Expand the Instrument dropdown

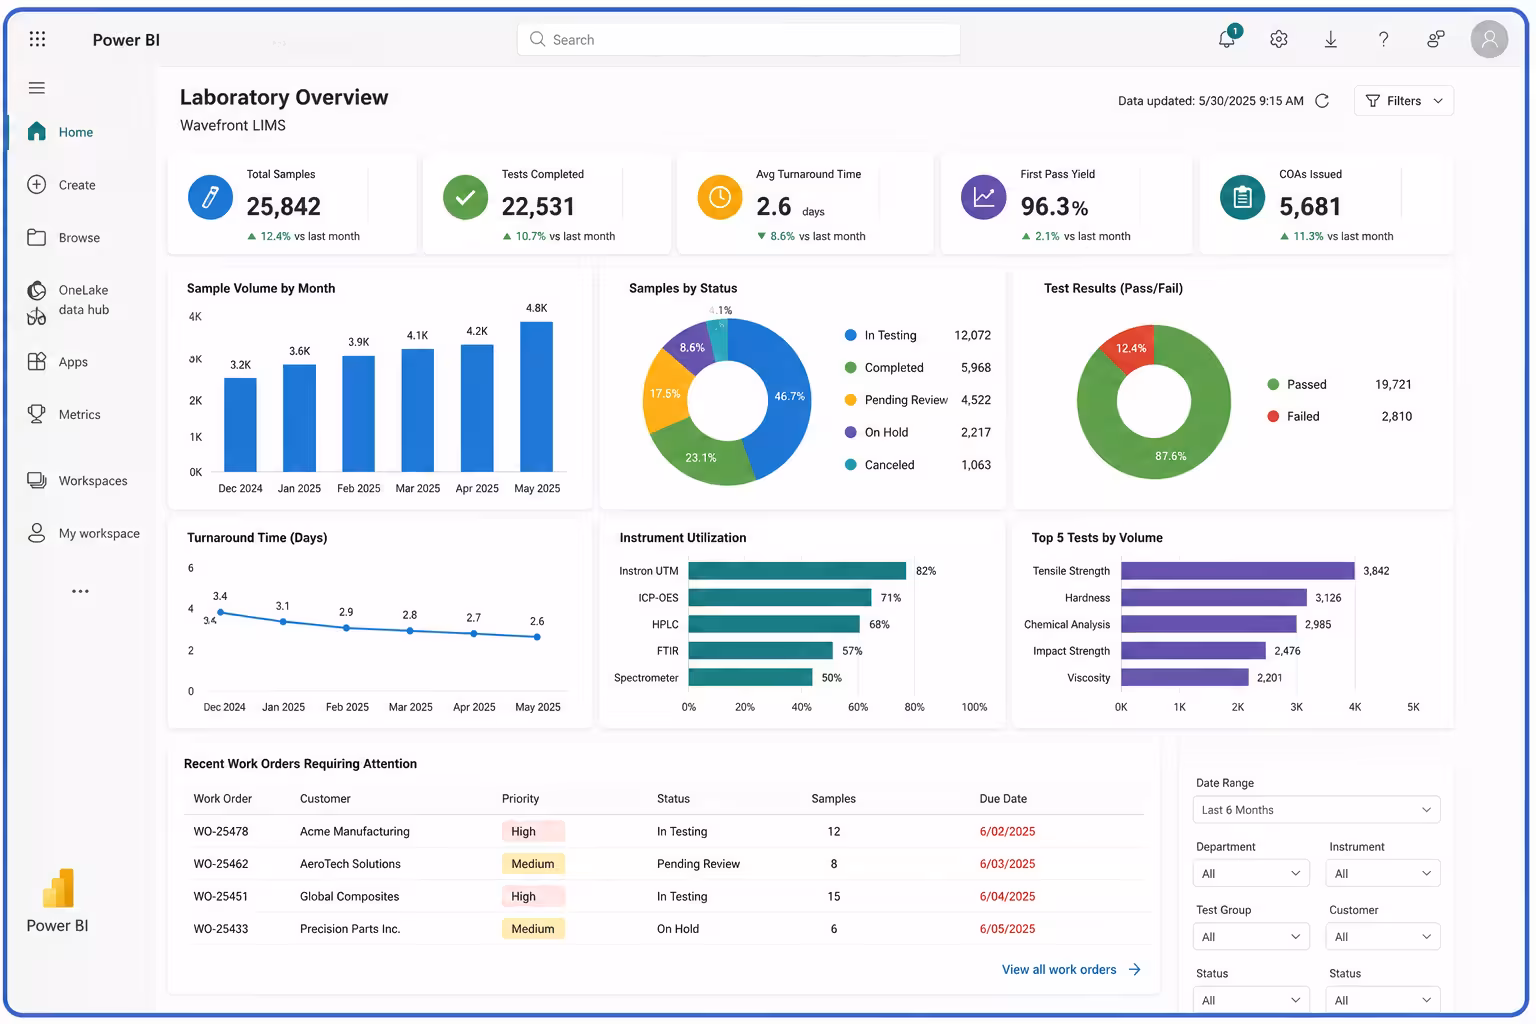(x=1383, y=873)
